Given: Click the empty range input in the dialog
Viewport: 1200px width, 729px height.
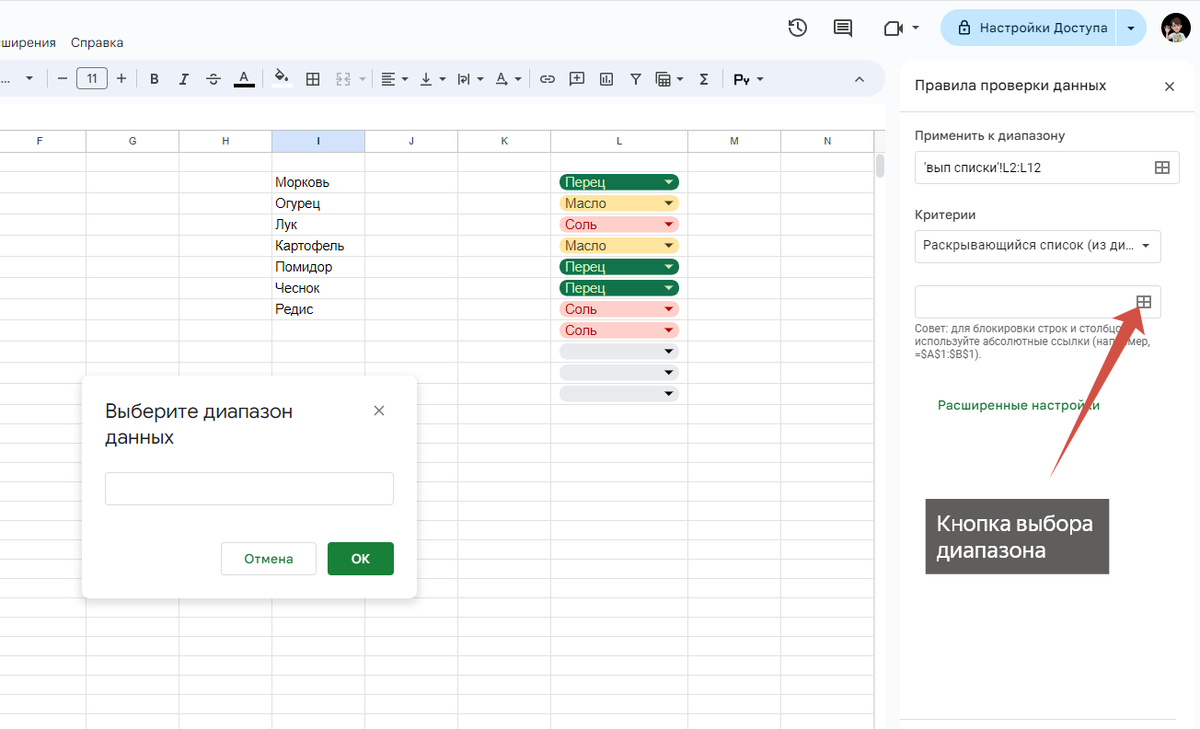Looking at the screenshot, I should point(248,488).
